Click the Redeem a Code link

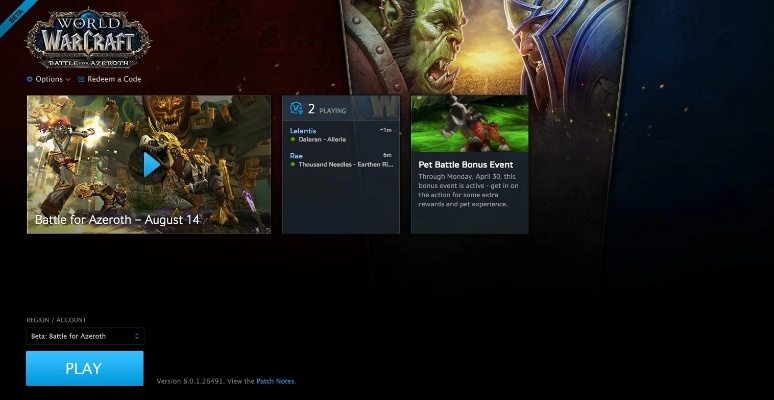[x=113, y=79]
